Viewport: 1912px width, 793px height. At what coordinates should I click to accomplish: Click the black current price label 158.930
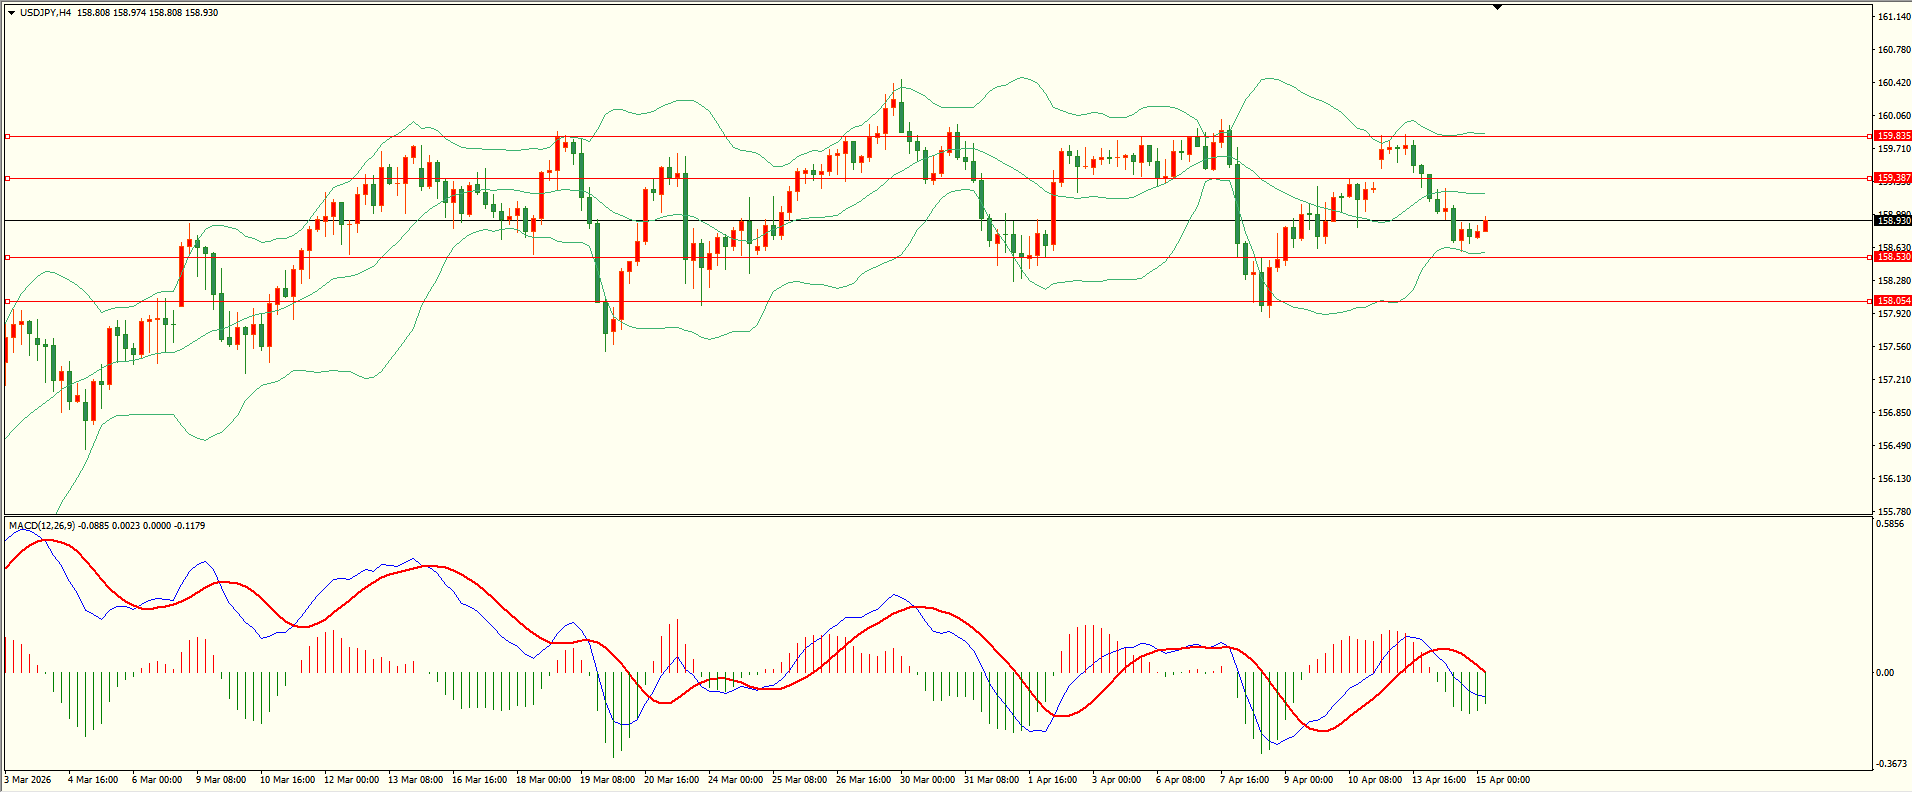coord(1892,220)
